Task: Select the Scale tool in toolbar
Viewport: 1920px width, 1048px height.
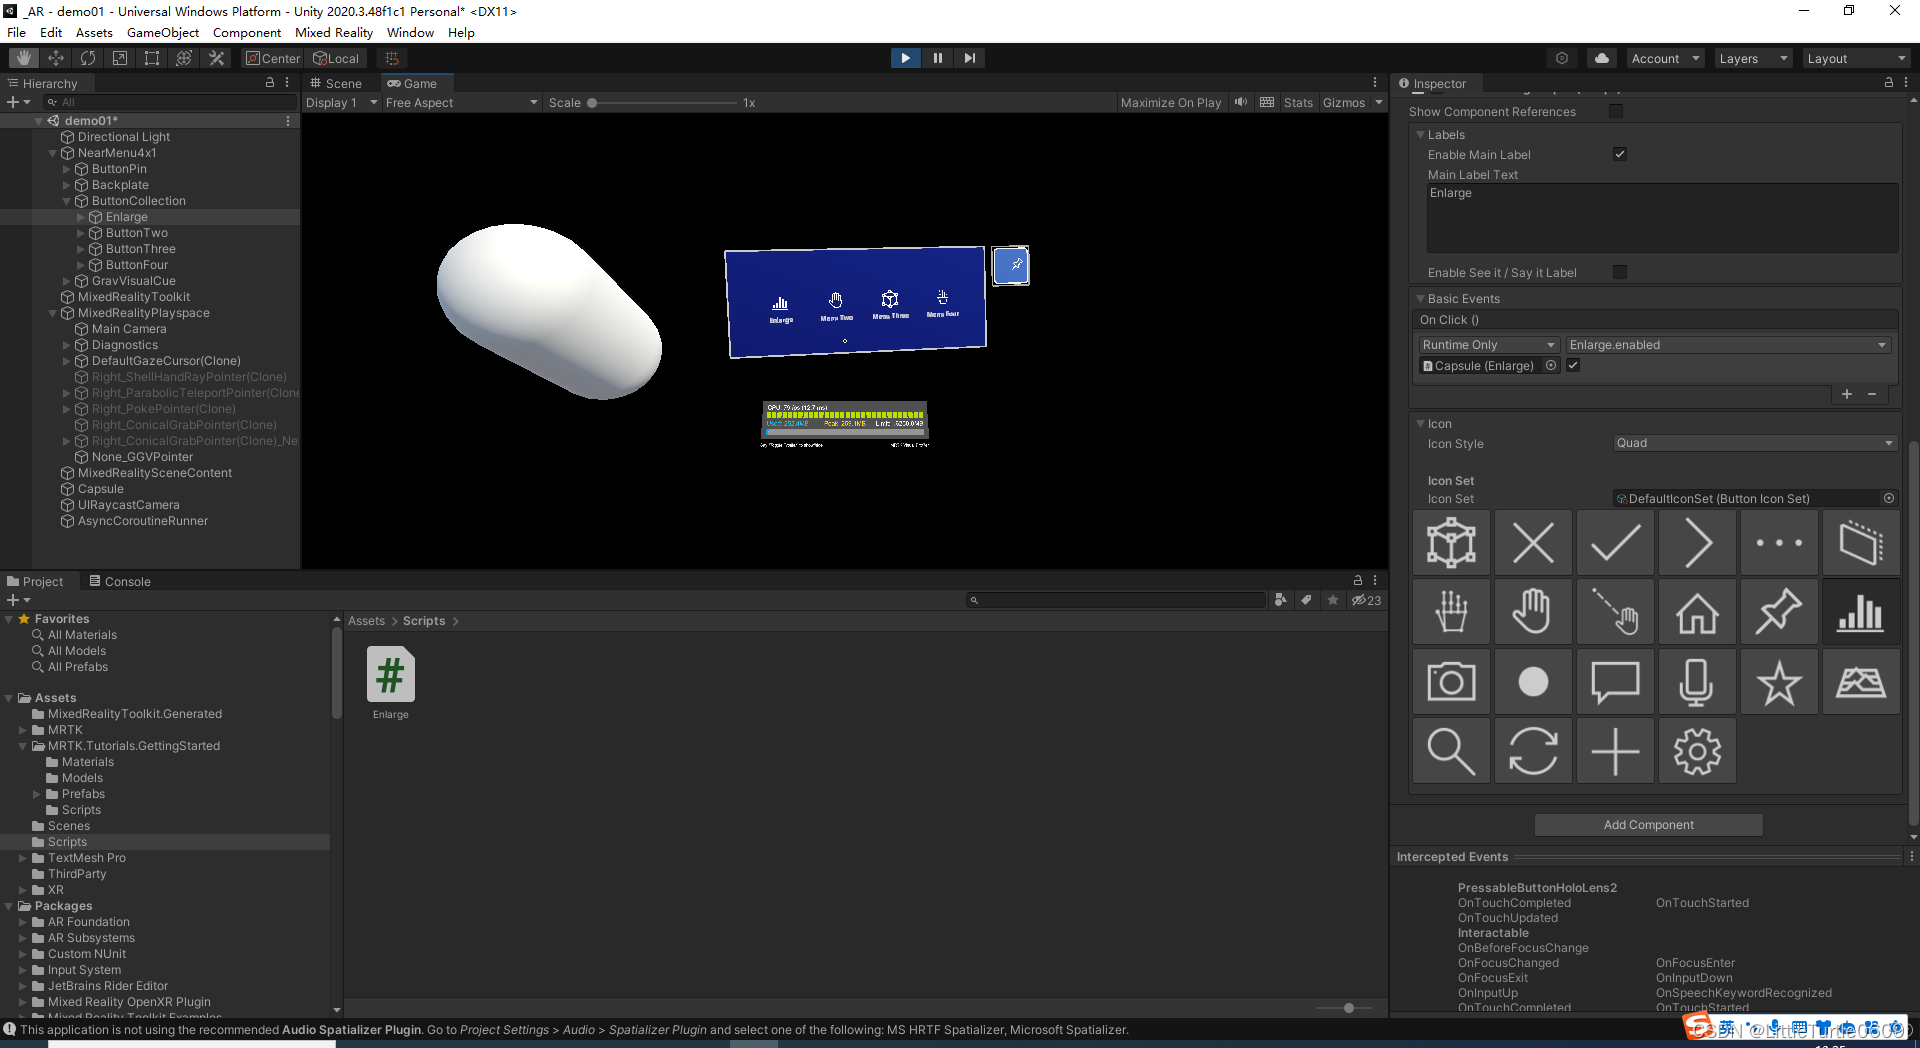Action: point(120,58)
